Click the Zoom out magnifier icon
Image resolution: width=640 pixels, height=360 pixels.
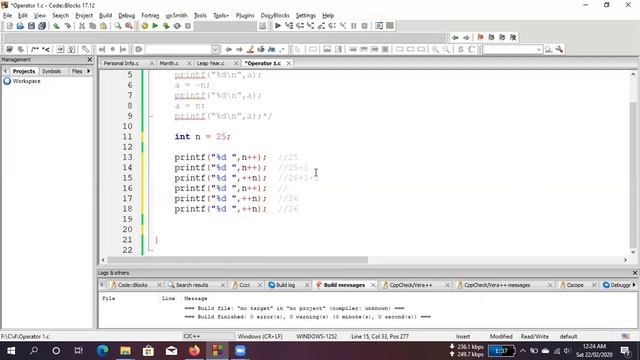[x=446, y=49]
